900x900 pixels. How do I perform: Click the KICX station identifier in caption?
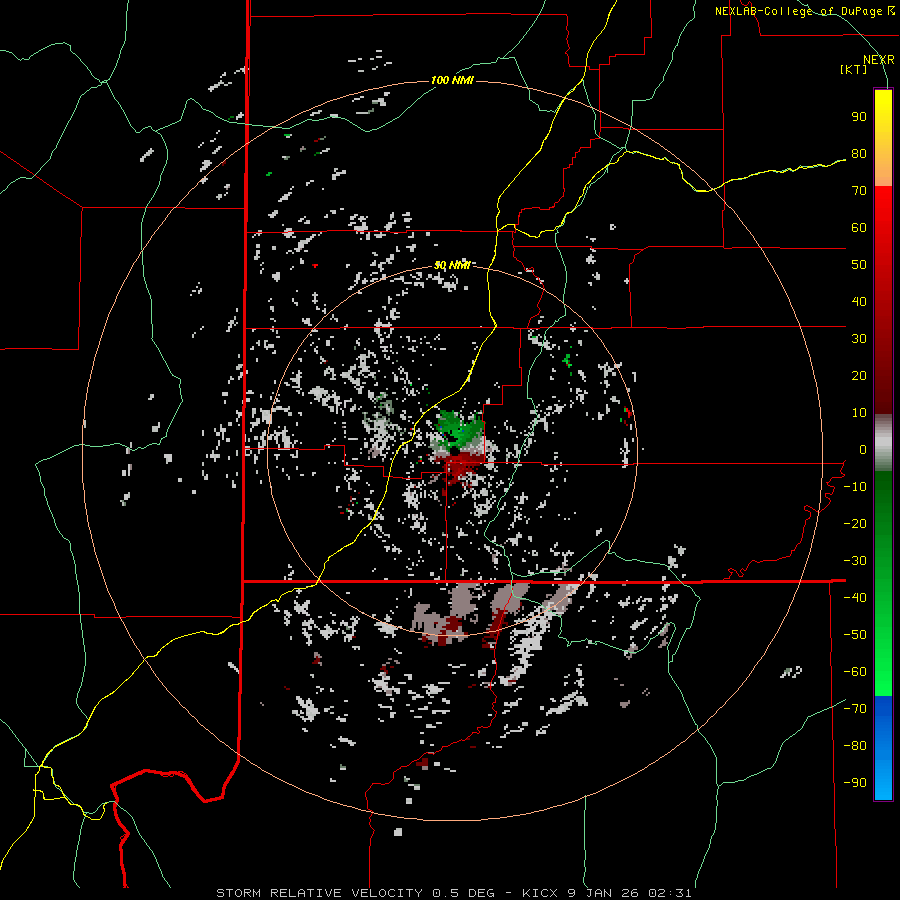click(x=540, y=893)
